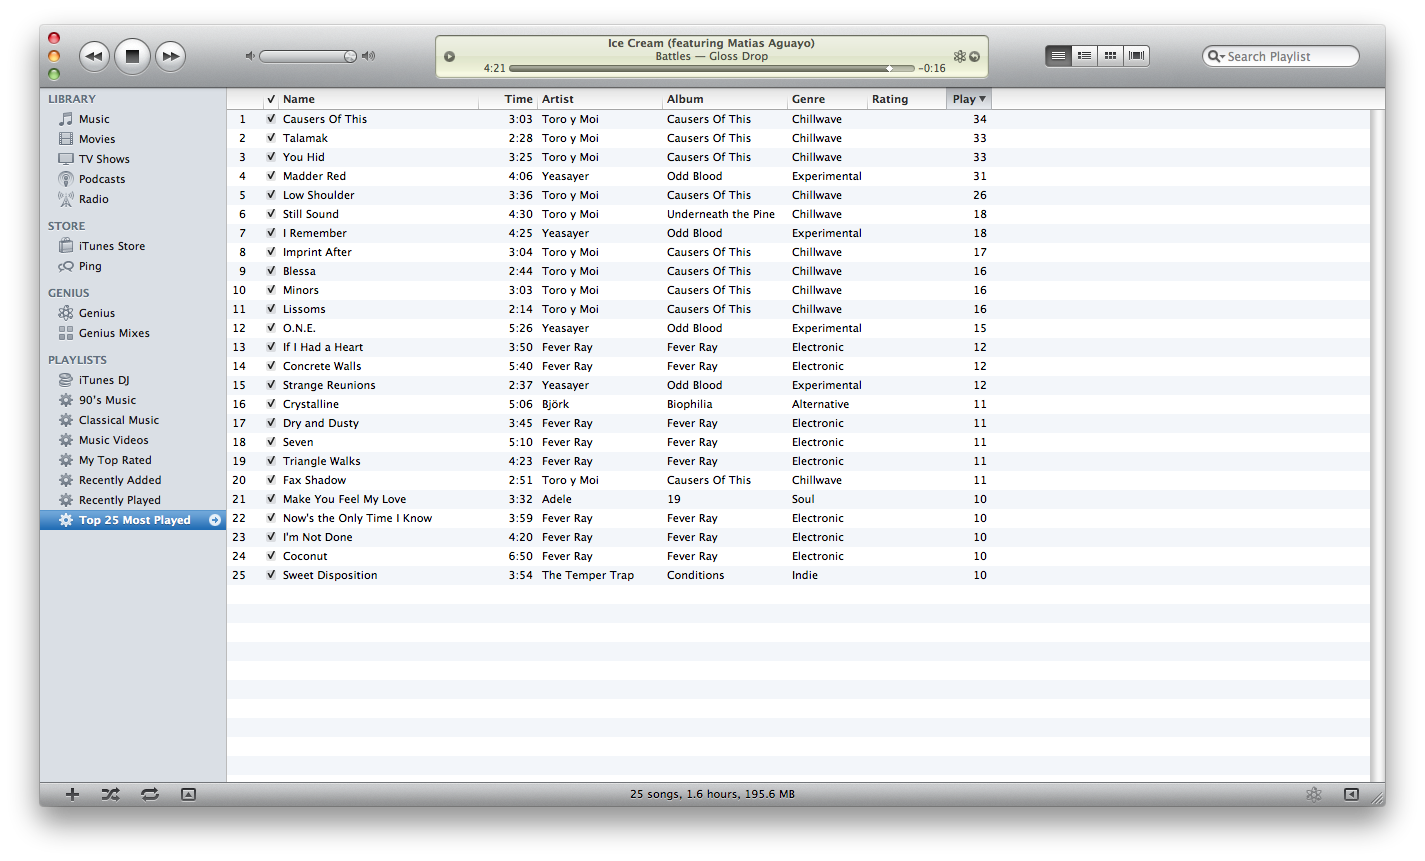The image size is (1425, 861).
Task: Switch to Cover Flow view
Action: click(x=1137, y=56)
